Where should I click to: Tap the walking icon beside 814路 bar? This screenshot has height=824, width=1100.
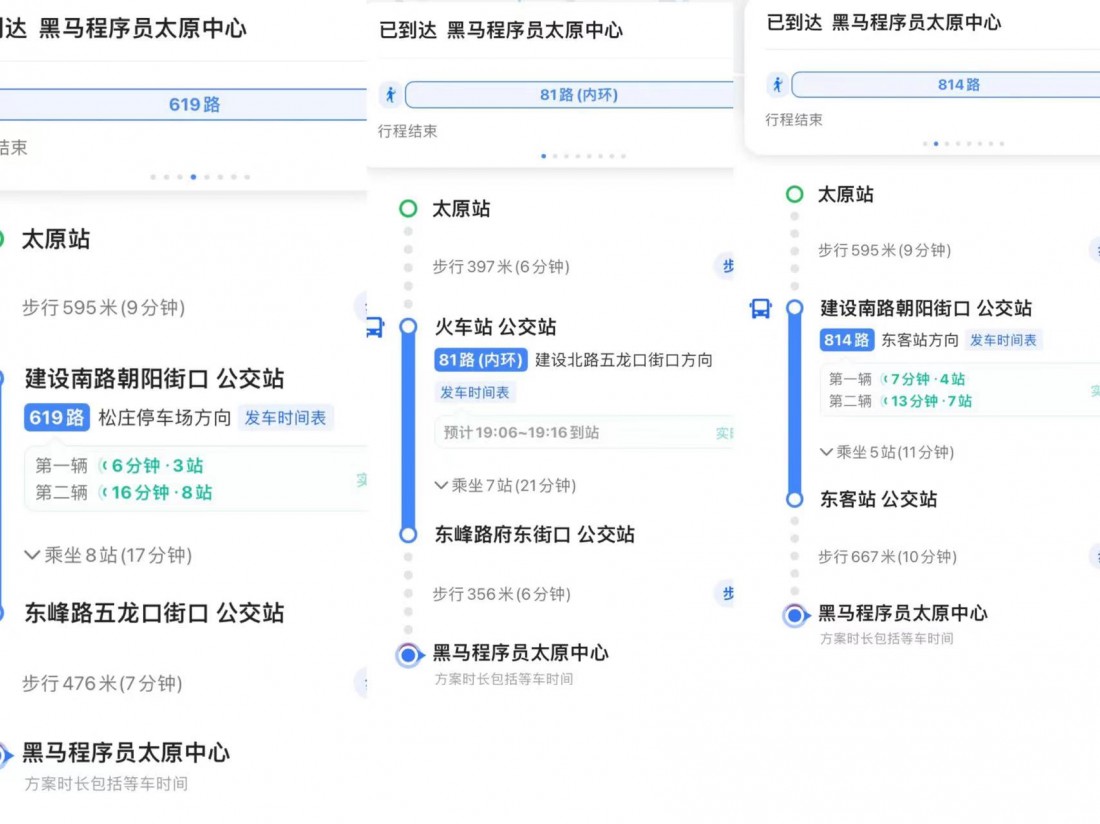click(777, 85)
